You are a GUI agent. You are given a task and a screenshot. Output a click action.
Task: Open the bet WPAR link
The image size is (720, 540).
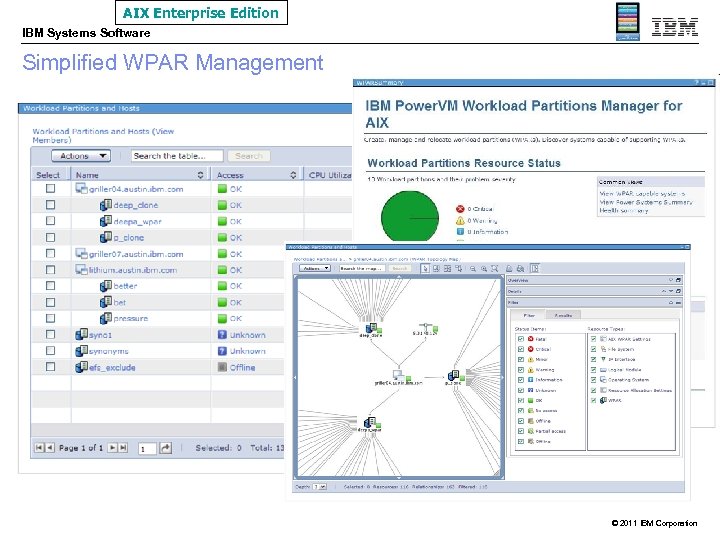[x=120, y=302]
